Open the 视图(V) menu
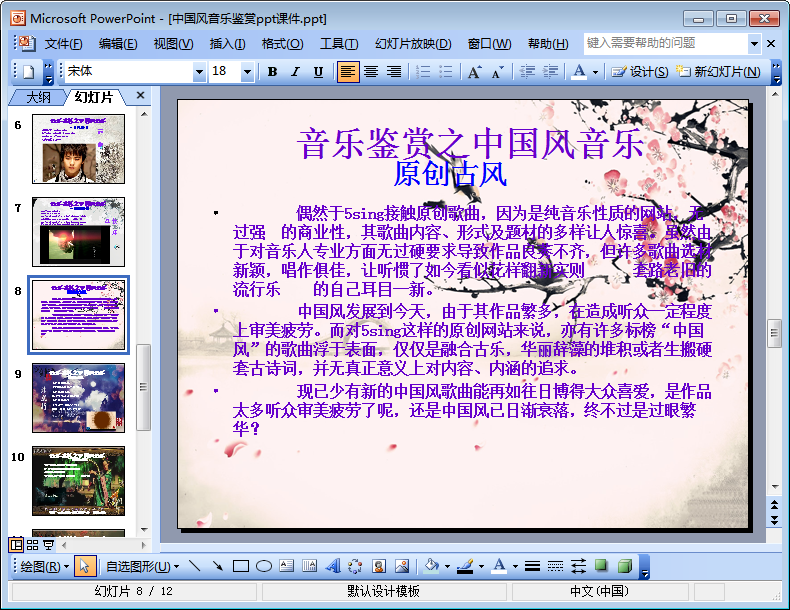Screen dimensions: 790x610 coord(173,44)
